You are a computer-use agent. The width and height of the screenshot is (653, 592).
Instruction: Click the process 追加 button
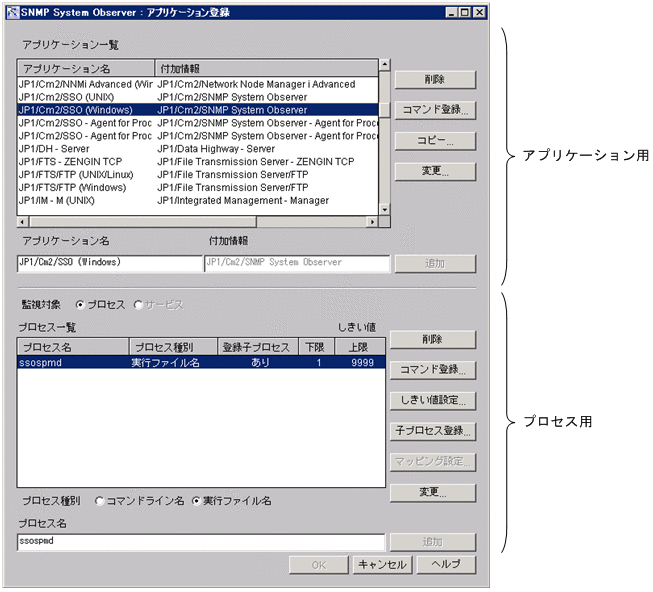(432, 542)
